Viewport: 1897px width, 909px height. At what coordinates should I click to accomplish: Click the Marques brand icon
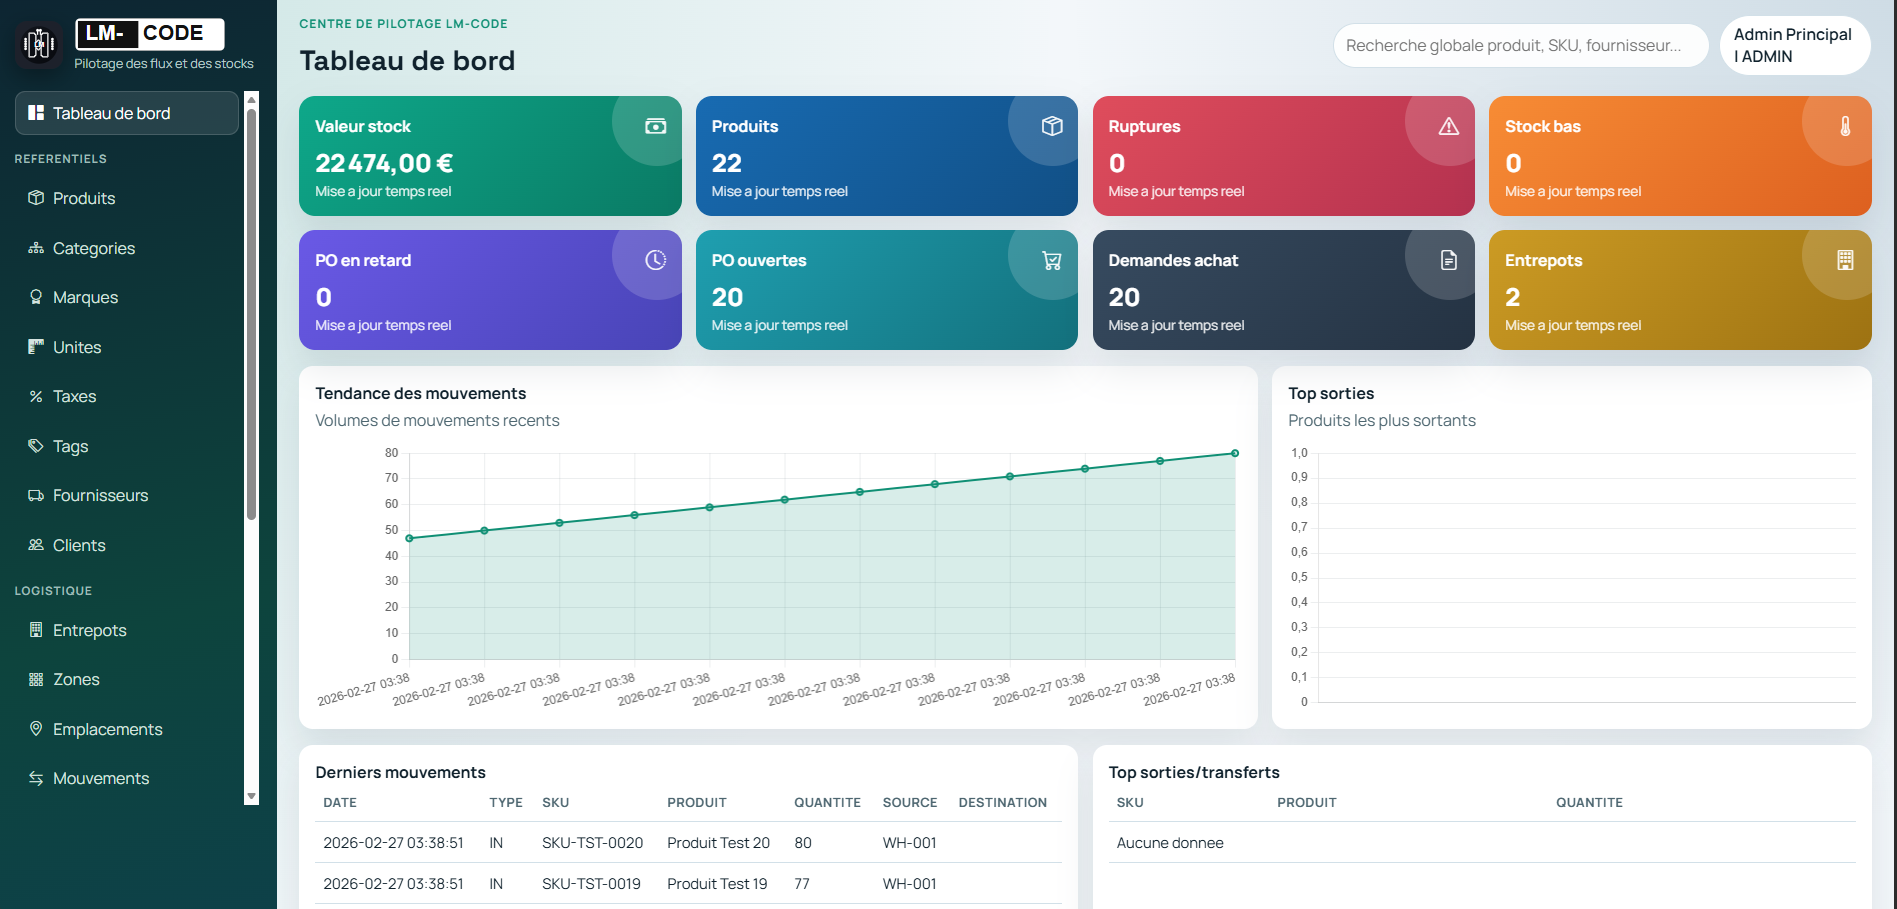click(x=34, y=297)
